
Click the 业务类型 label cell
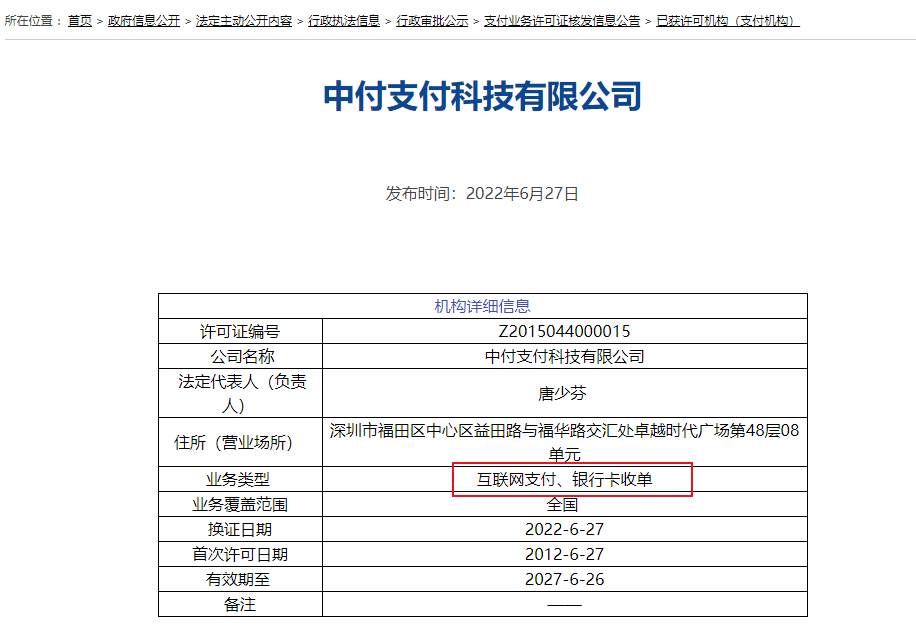click(x=240, y=479)
